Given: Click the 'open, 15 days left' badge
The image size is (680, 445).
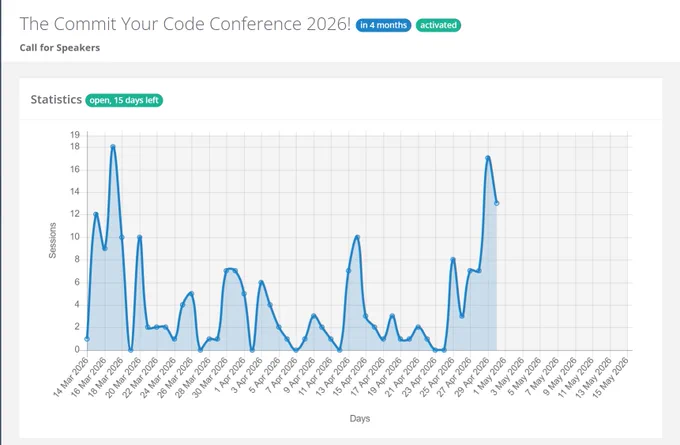Looking at the screenshot, I should [124, 100].
